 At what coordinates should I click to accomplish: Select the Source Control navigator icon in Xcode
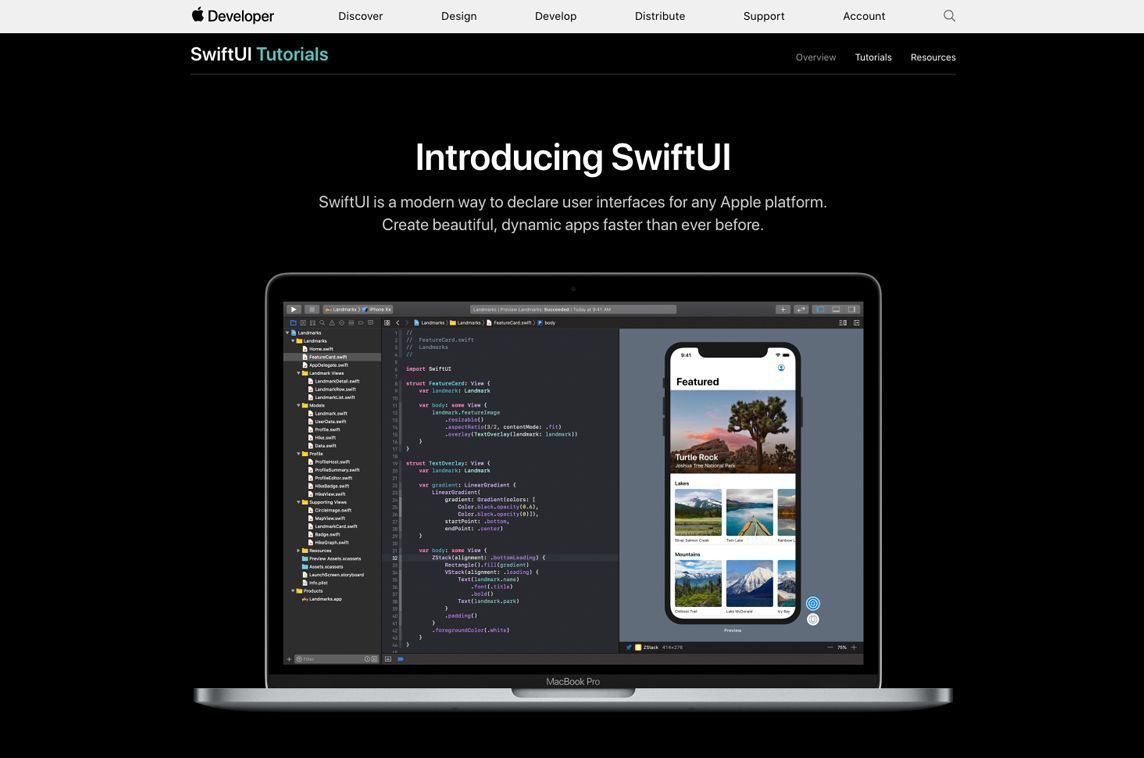coord(303,322)
